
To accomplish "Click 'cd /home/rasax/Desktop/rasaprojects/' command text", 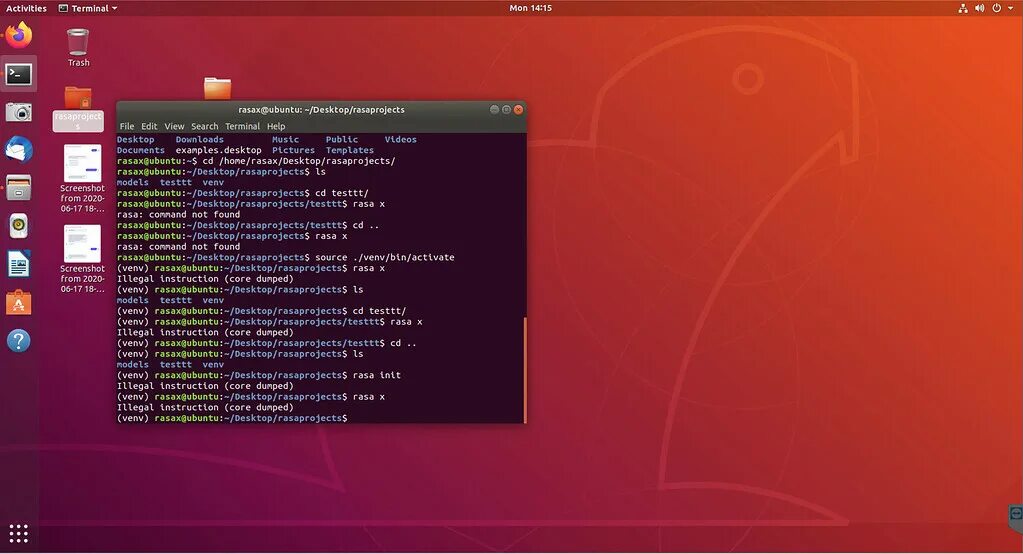I will [x=299, y=161].
